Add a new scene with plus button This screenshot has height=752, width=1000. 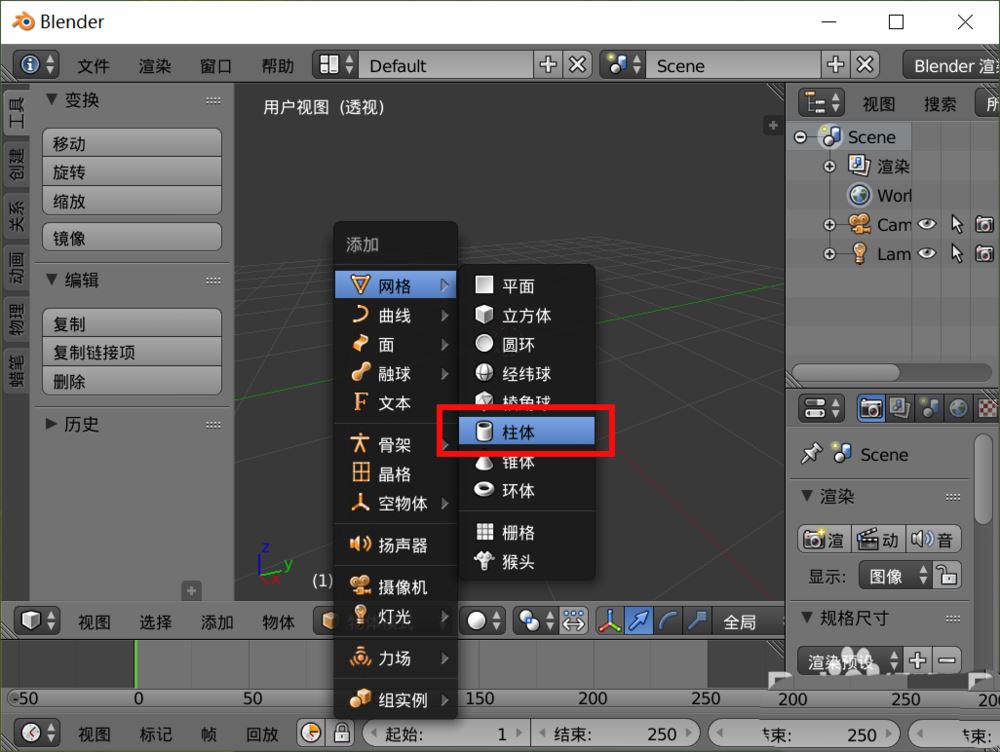click(836, 65)
